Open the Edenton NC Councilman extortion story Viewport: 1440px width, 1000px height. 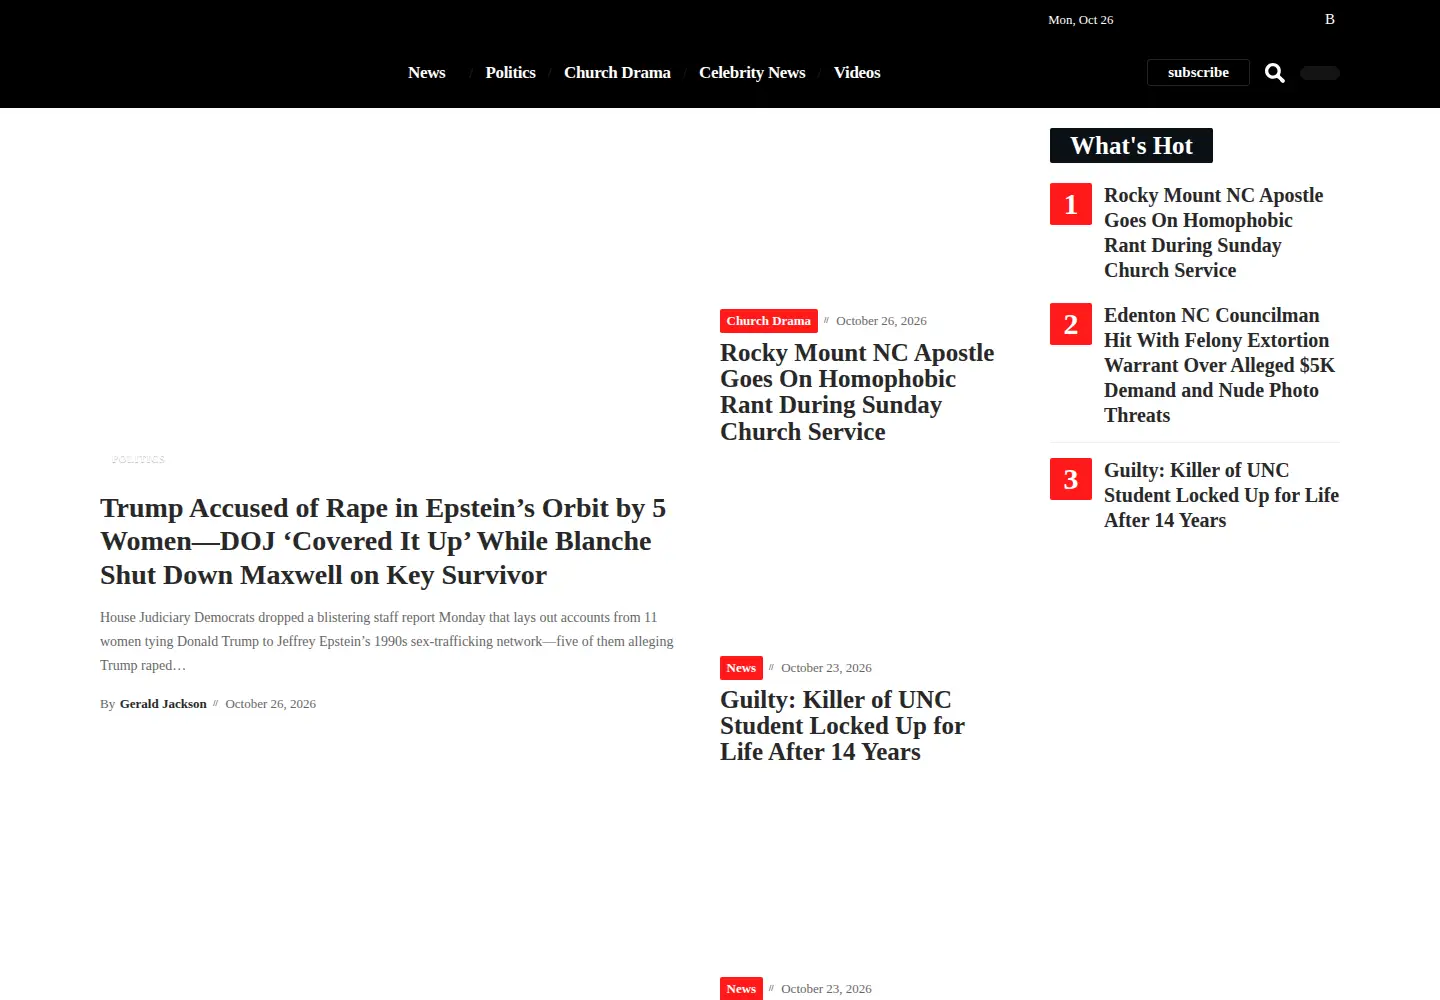(x=1219, y=365)
